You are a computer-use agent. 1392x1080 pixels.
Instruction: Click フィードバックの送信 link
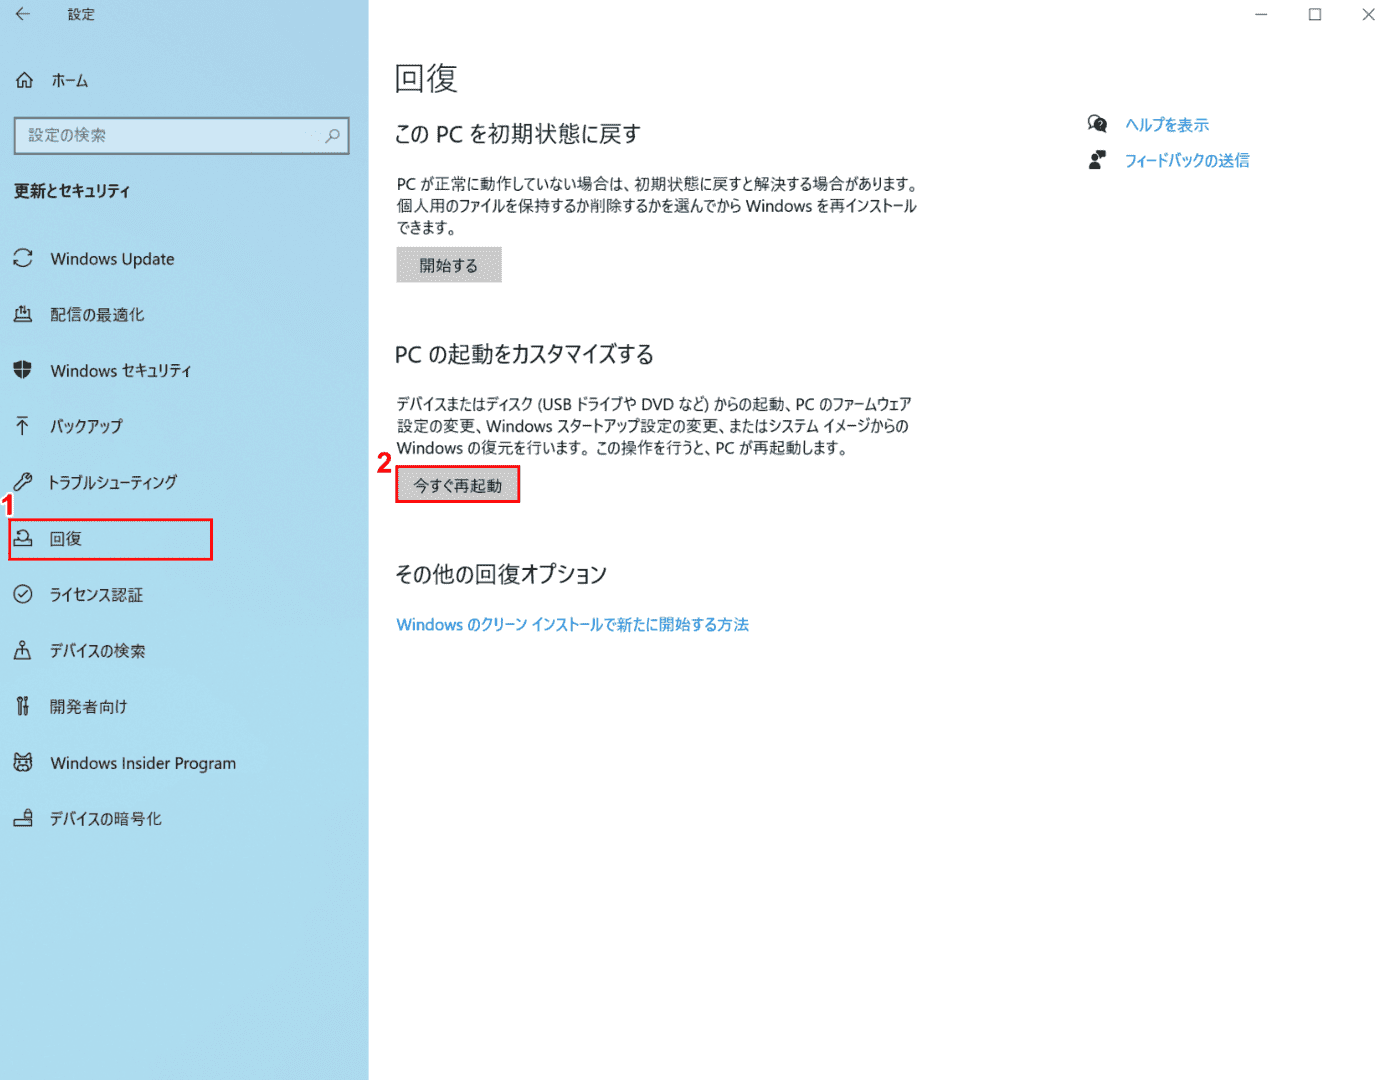coord(1187,160)
